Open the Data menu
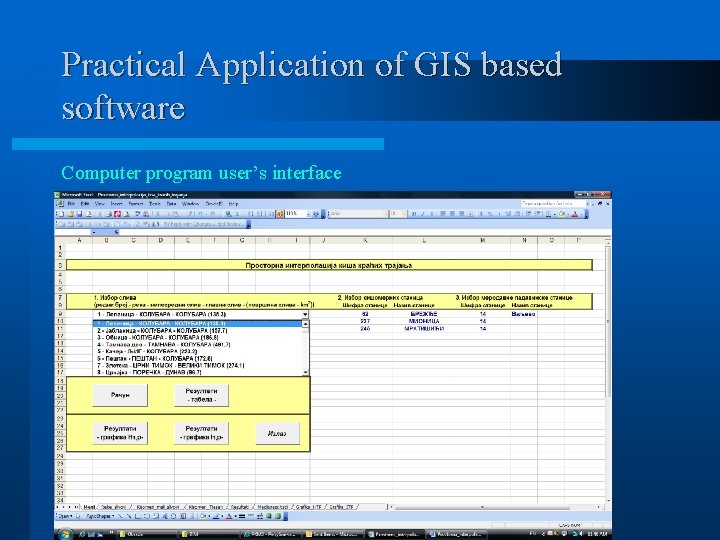The image size is (720, 540). [171, 204]
